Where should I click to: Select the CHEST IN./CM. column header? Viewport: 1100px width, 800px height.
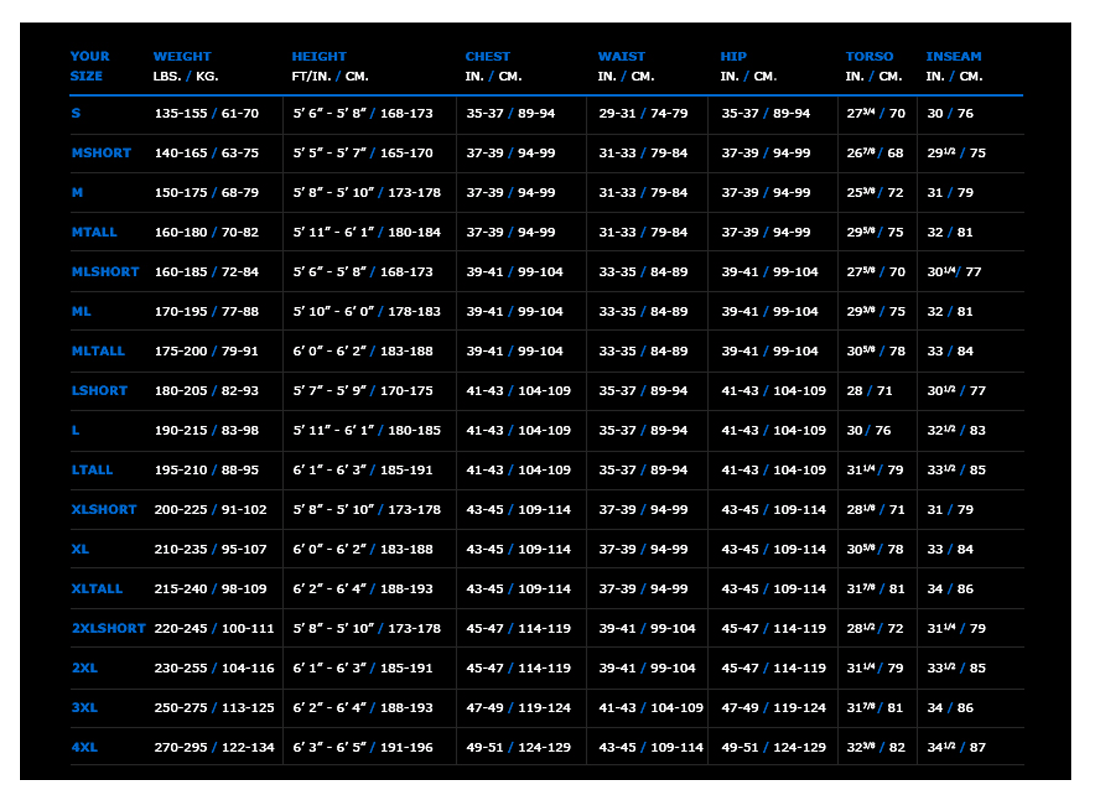[x=486, y=65]
